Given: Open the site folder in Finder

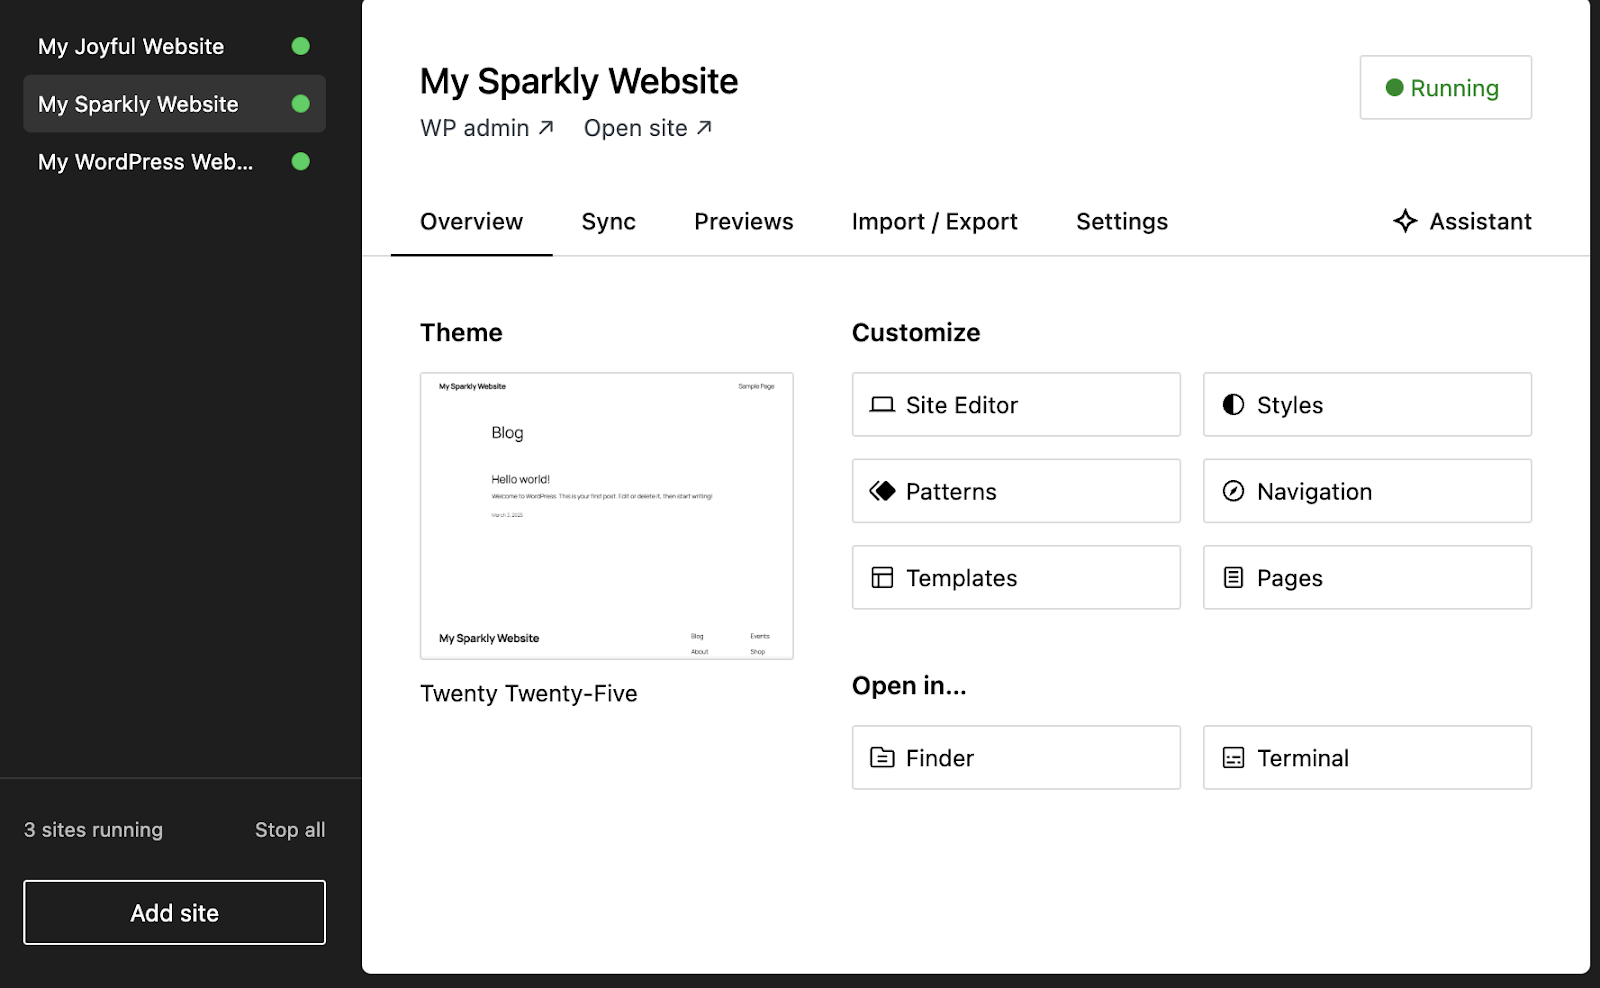Looking at the screenshot, I should (1015, 757).
